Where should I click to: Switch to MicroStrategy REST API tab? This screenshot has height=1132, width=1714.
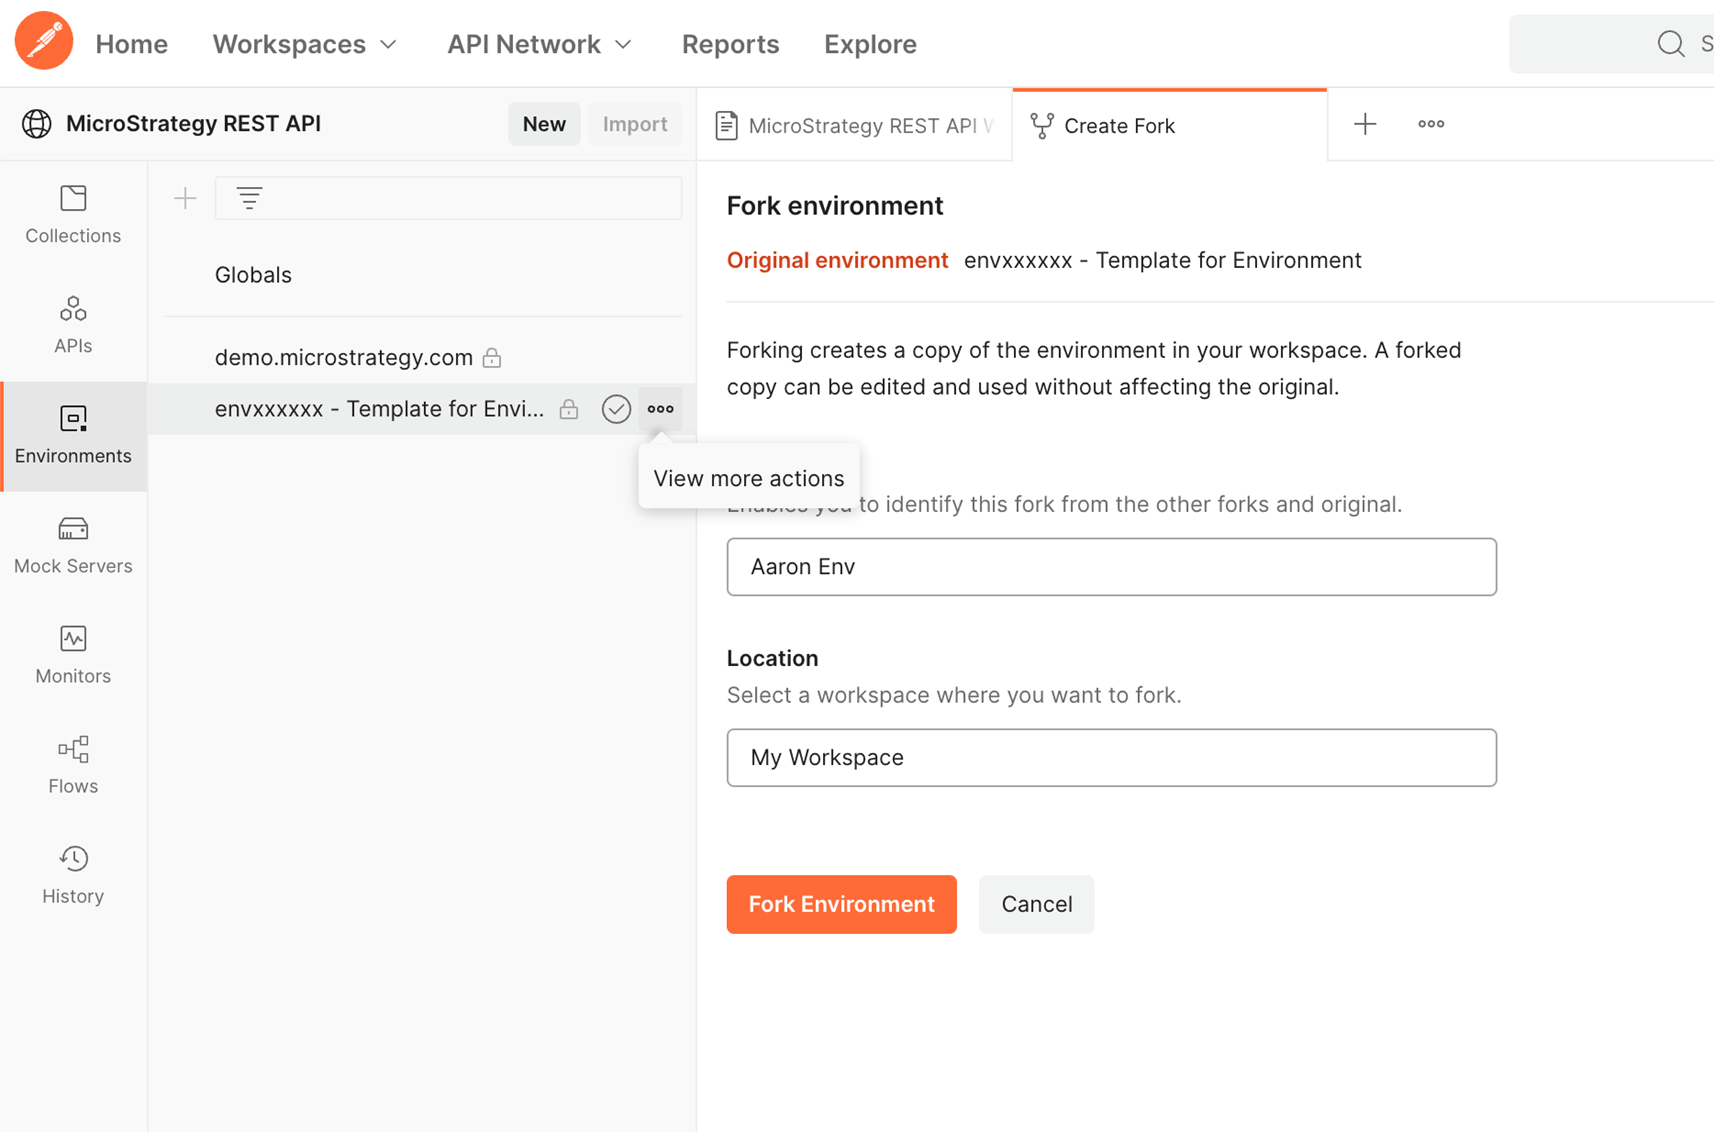855,126
